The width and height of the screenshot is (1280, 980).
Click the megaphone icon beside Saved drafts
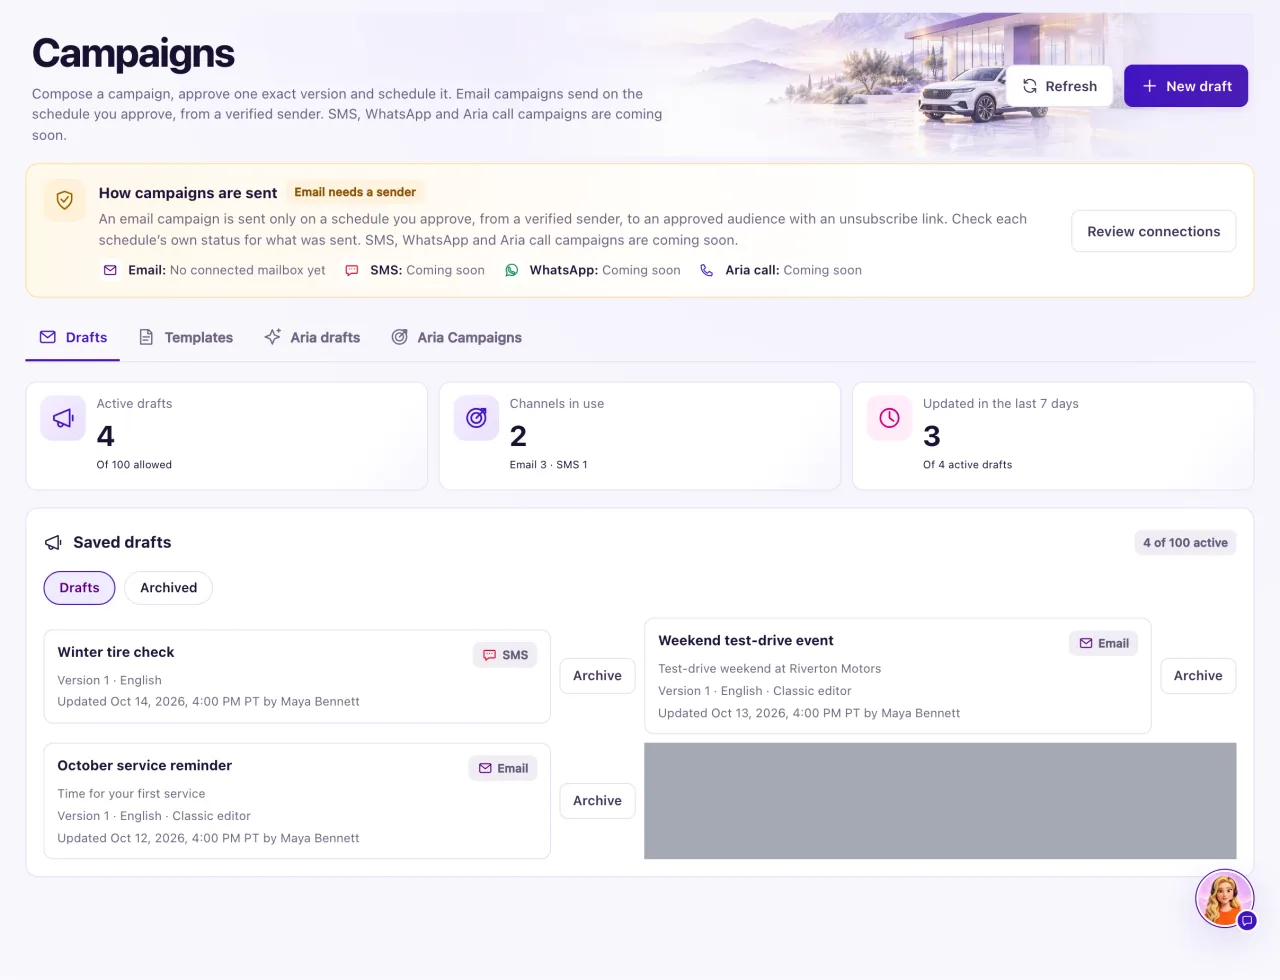pos(53,543)
